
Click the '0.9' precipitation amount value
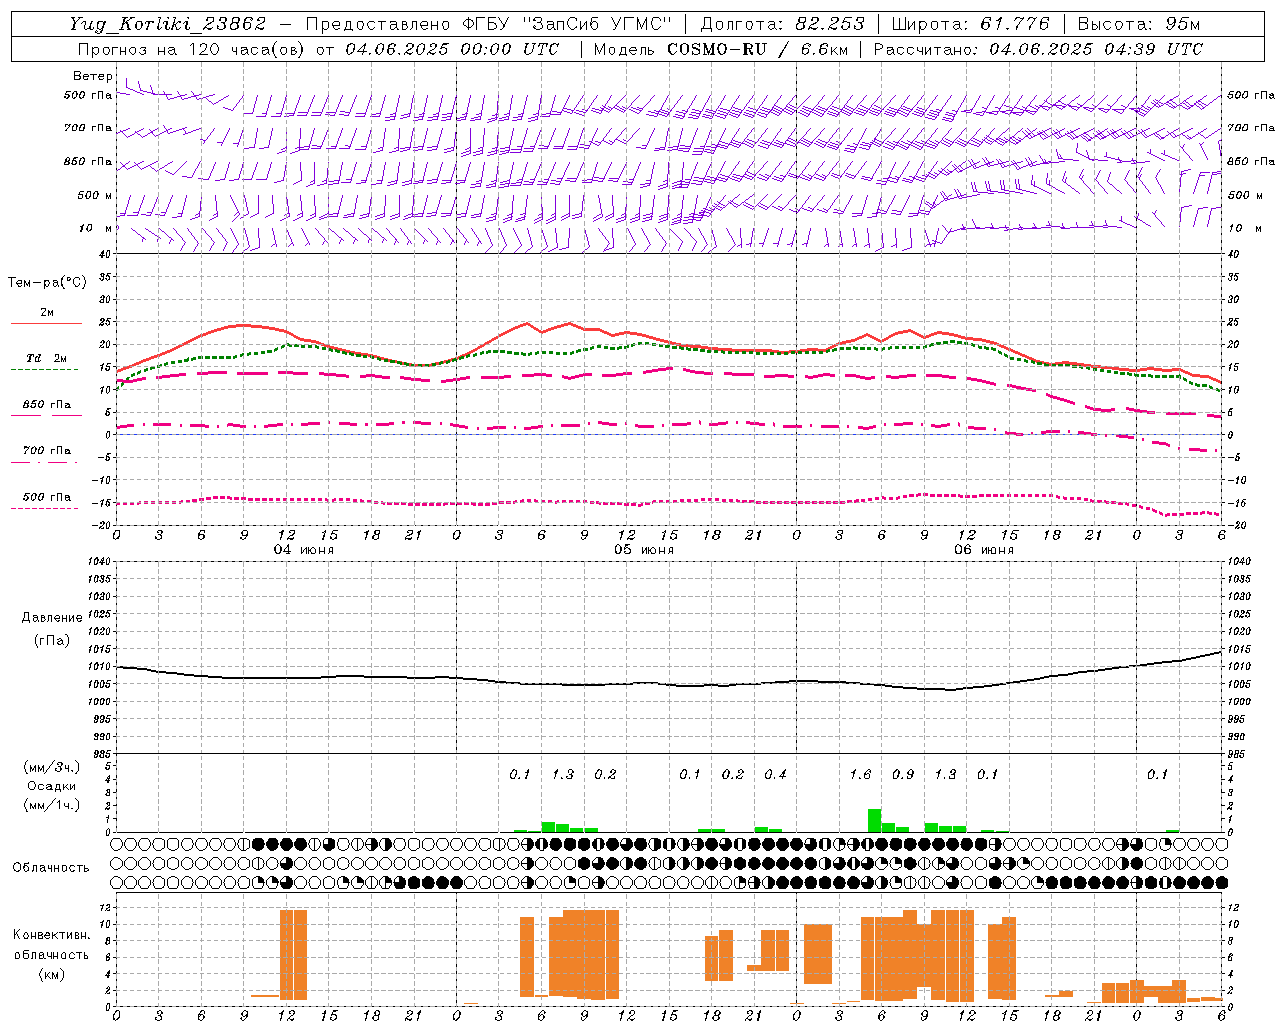point(903,774)
